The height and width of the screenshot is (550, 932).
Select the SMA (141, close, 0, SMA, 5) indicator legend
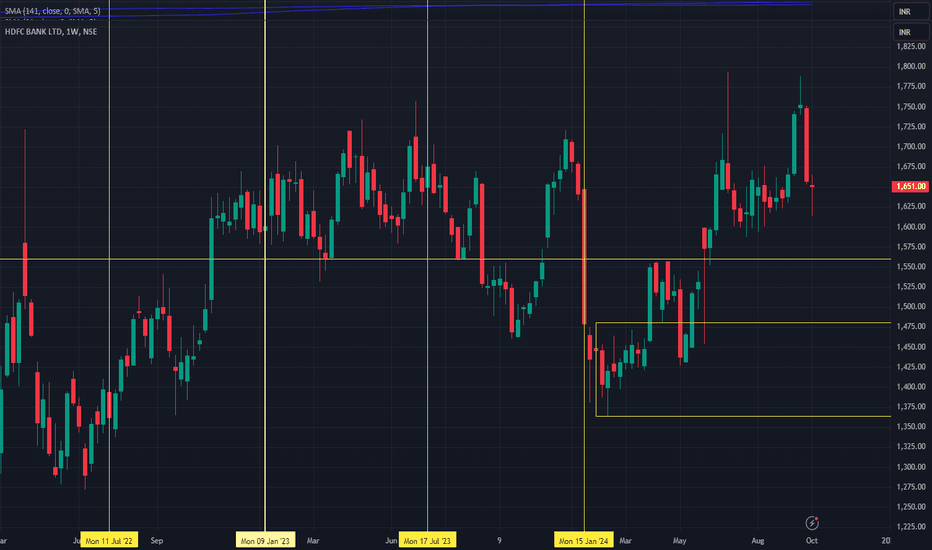pos(52,11)
